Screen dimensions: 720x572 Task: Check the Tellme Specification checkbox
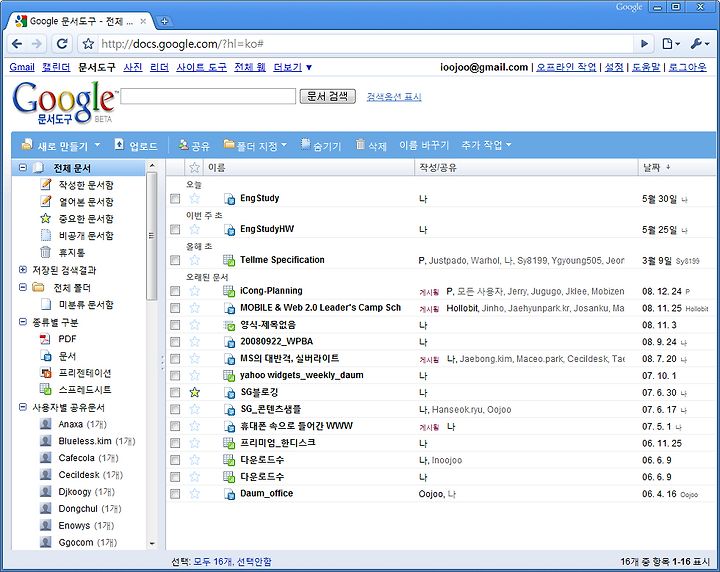click(175, 260)
